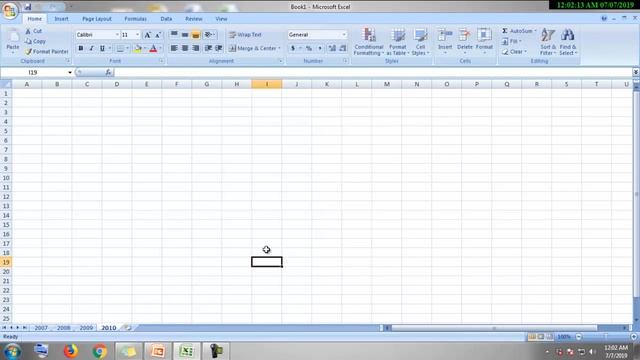The width and height of the screenshot is (640, 360).
Task: Switch to the Page Layout tab
Action: (x=97, y=19)
